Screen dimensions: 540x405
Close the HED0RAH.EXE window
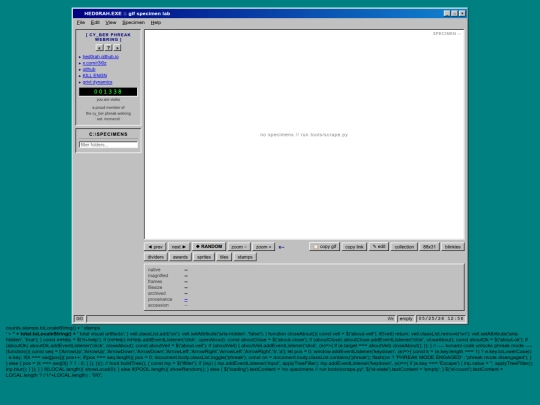pos(462,13)
